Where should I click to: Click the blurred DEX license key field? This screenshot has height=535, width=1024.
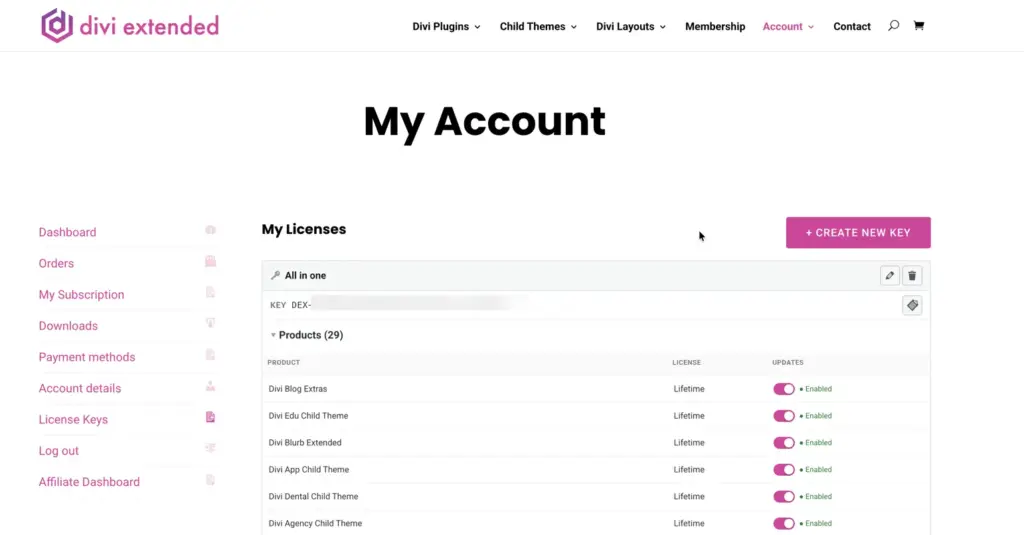(418, 305)
